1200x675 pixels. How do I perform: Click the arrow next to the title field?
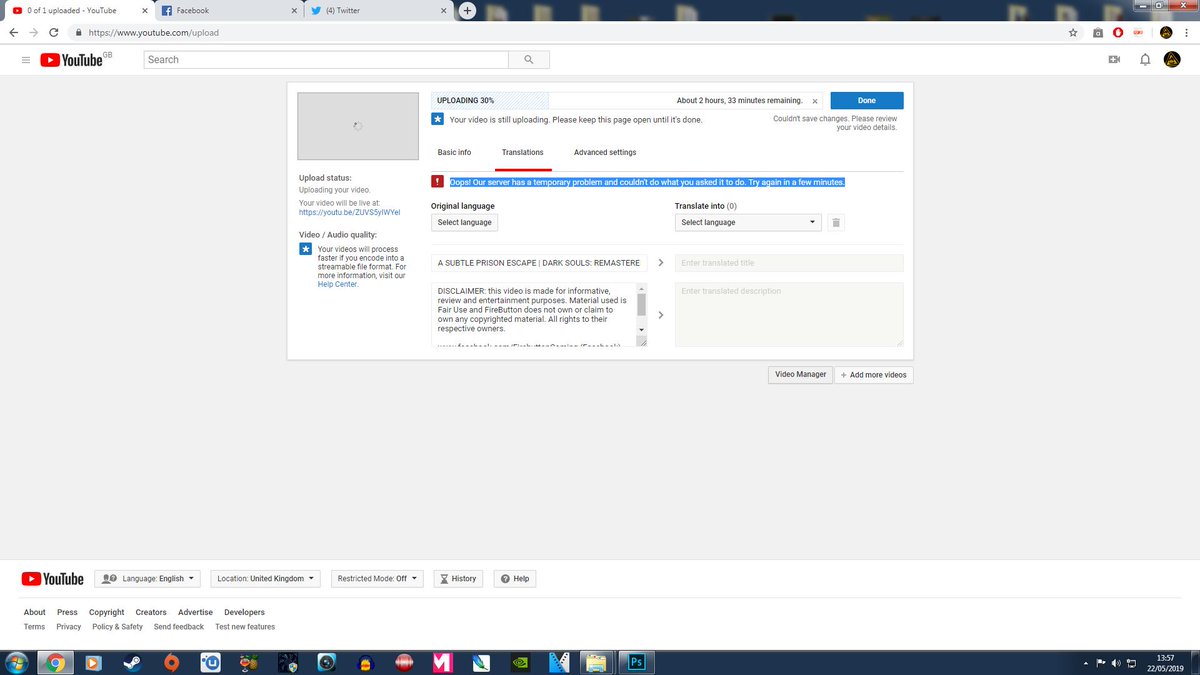click(661, 263)
